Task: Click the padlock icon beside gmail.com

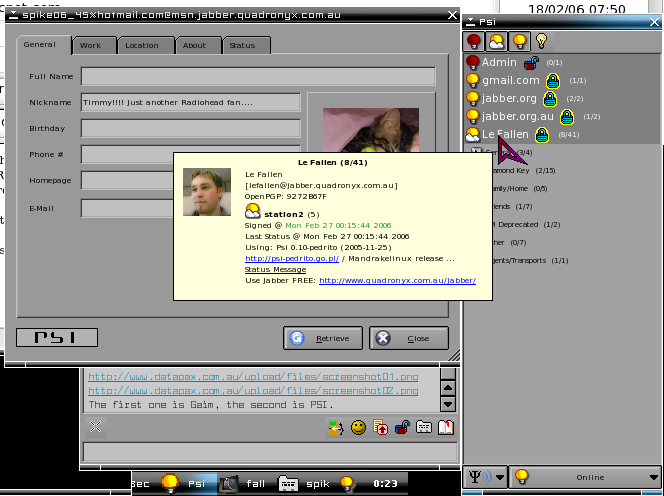Action: pos(550,81)
